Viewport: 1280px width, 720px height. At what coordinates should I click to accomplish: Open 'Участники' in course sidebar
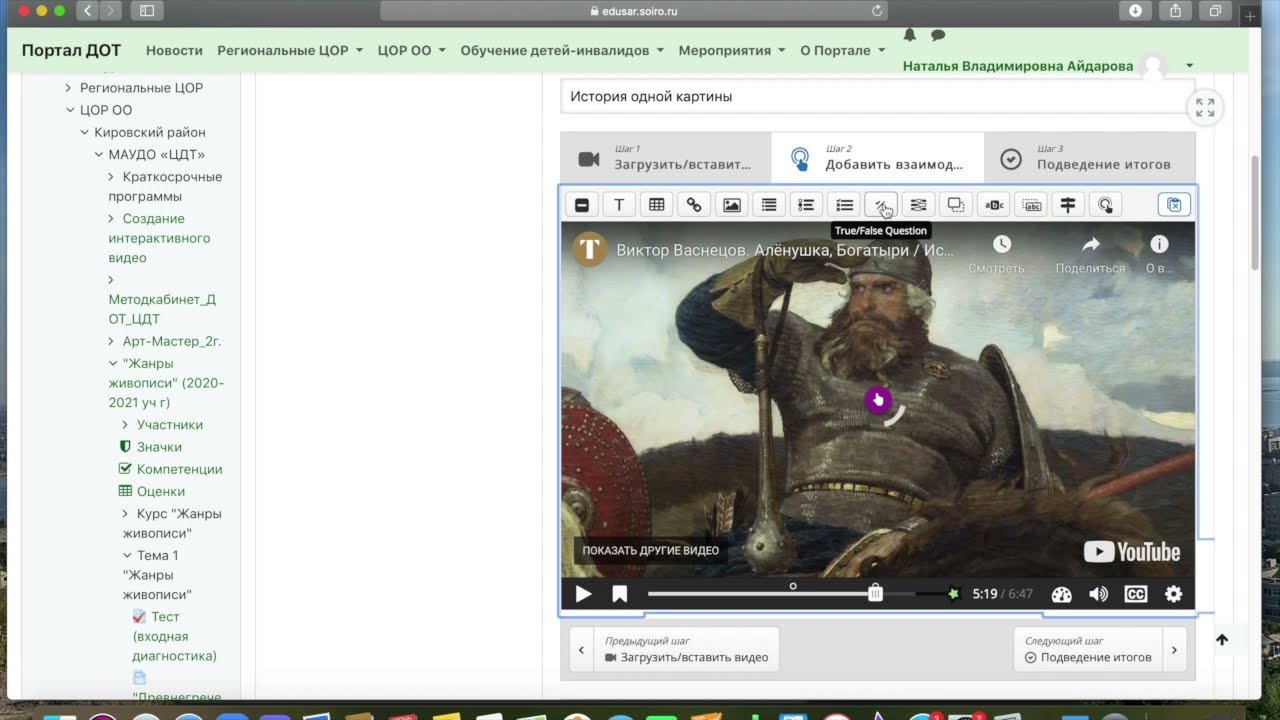(170, 425)
